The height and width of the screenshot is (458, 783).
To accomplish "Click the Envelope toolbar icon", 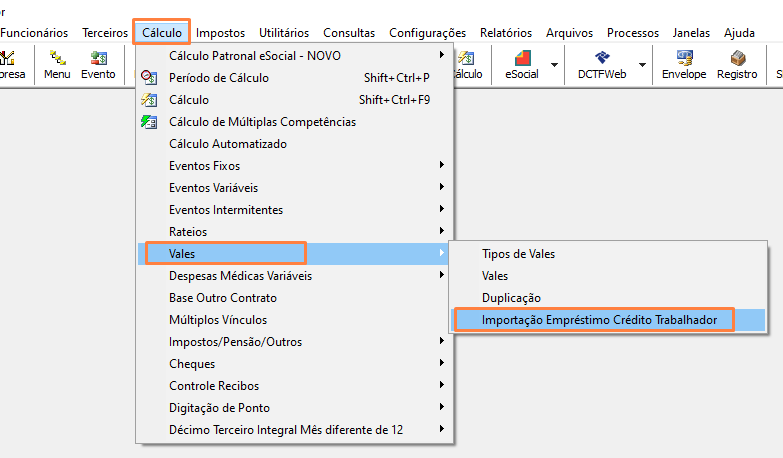I will [x=684, y=65].
